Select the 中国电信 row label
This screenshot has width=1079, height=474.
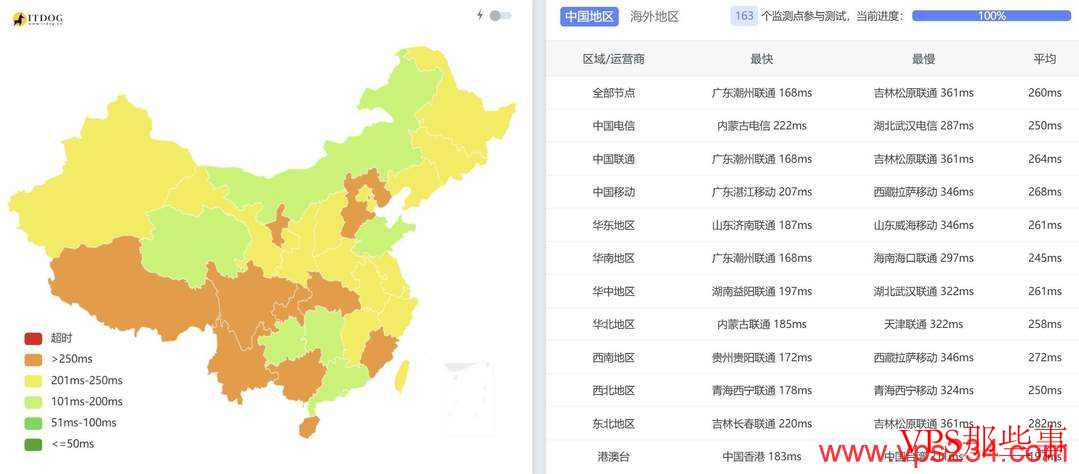[x=613, y=126]
